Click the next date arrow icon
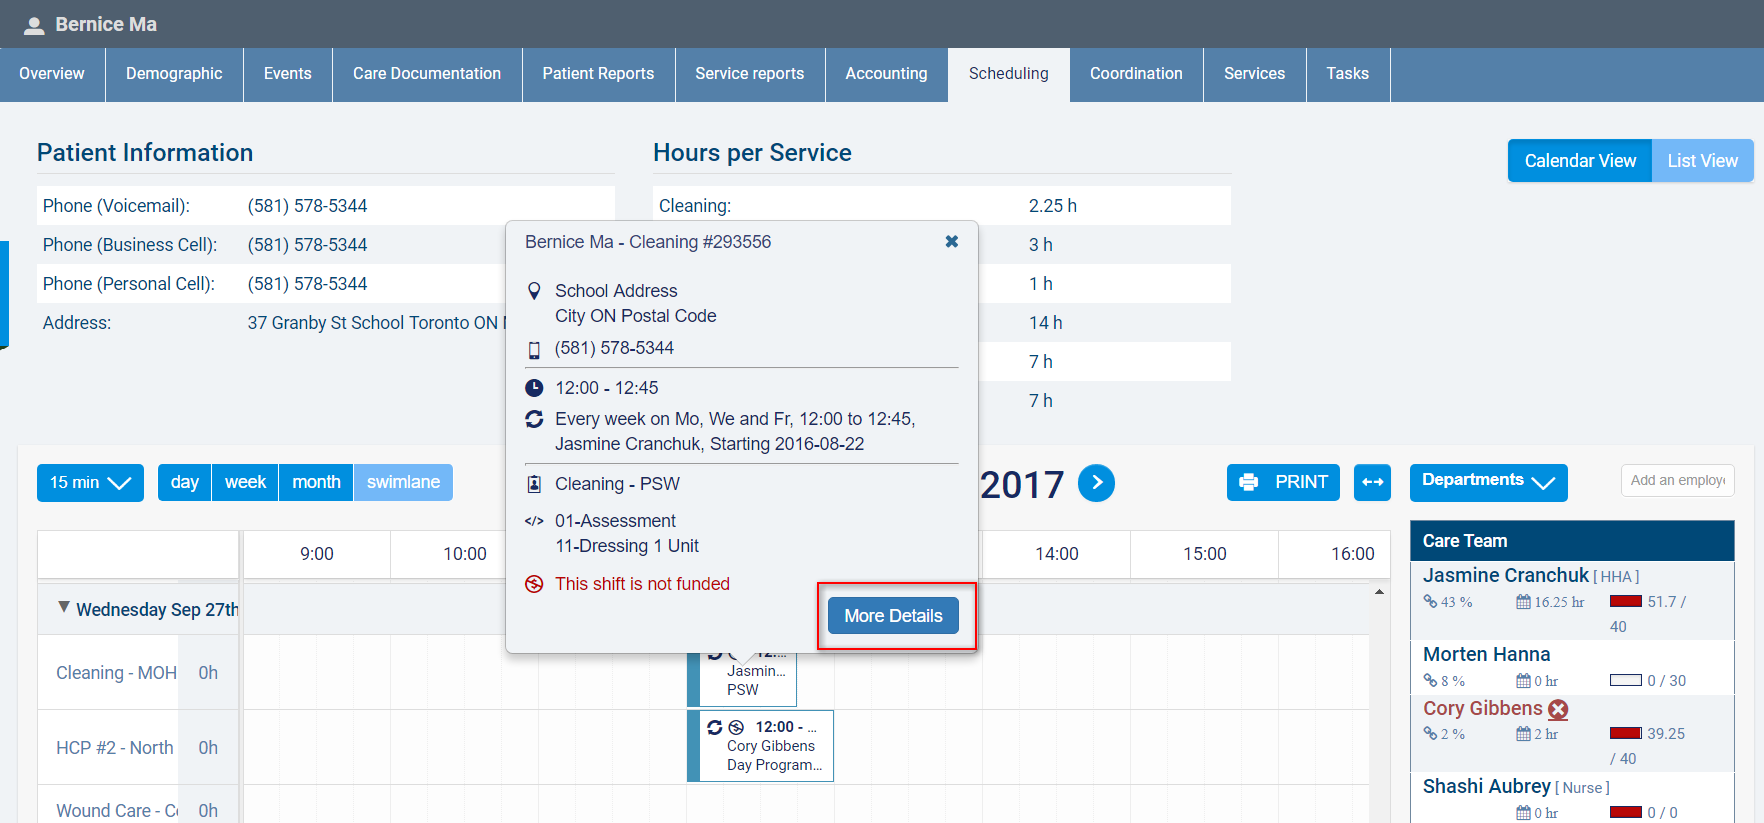Viewport: 1764px width, 823px height. [1096, 483]
